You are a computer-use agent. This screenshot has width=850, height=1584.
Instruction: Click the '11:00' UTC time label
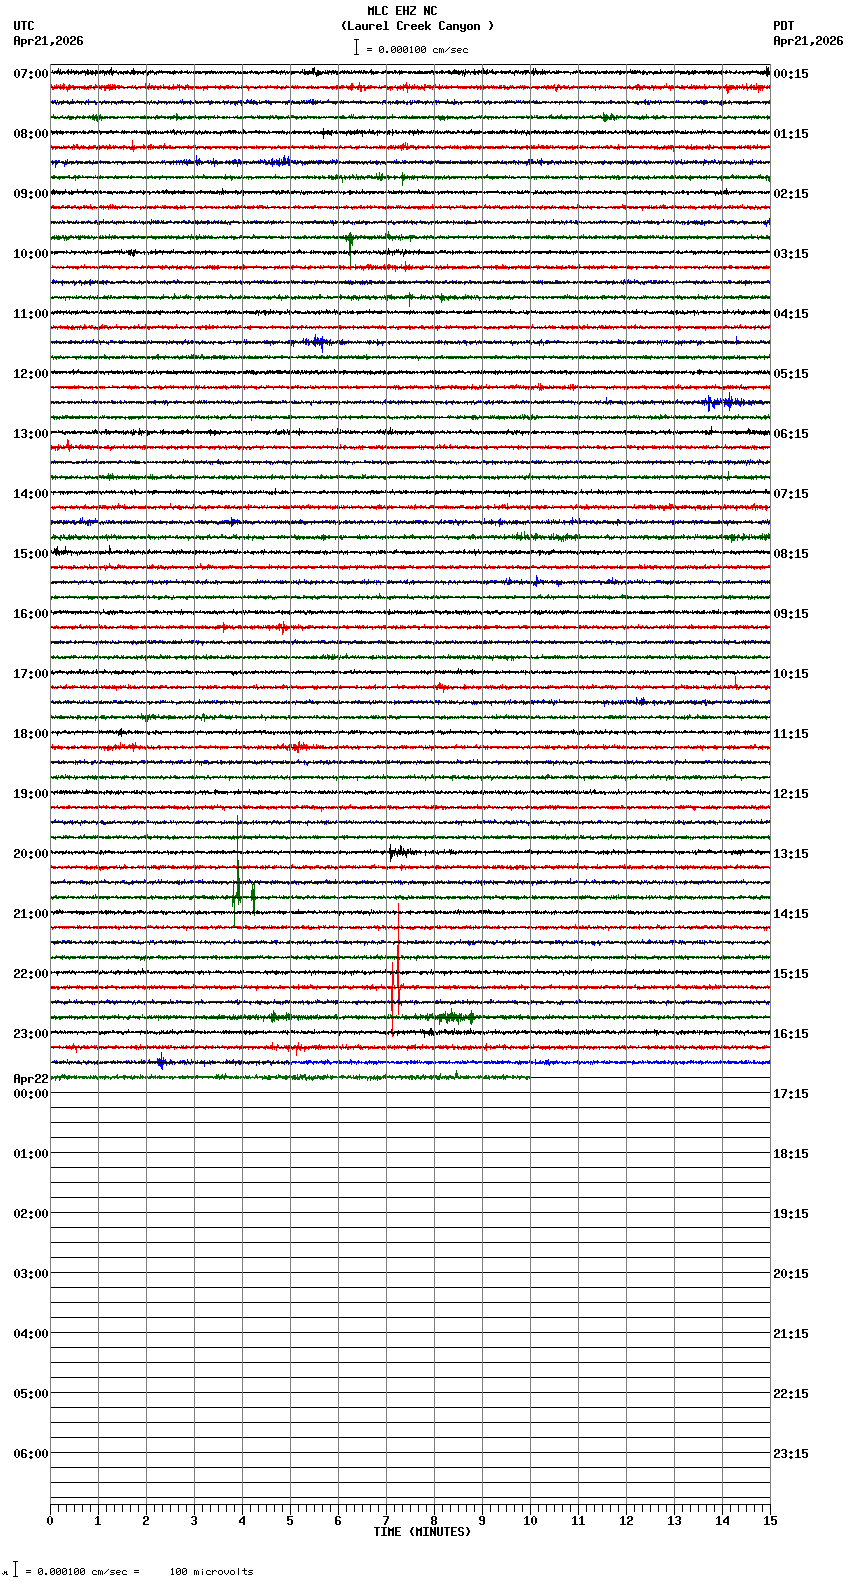pos(30,314)
